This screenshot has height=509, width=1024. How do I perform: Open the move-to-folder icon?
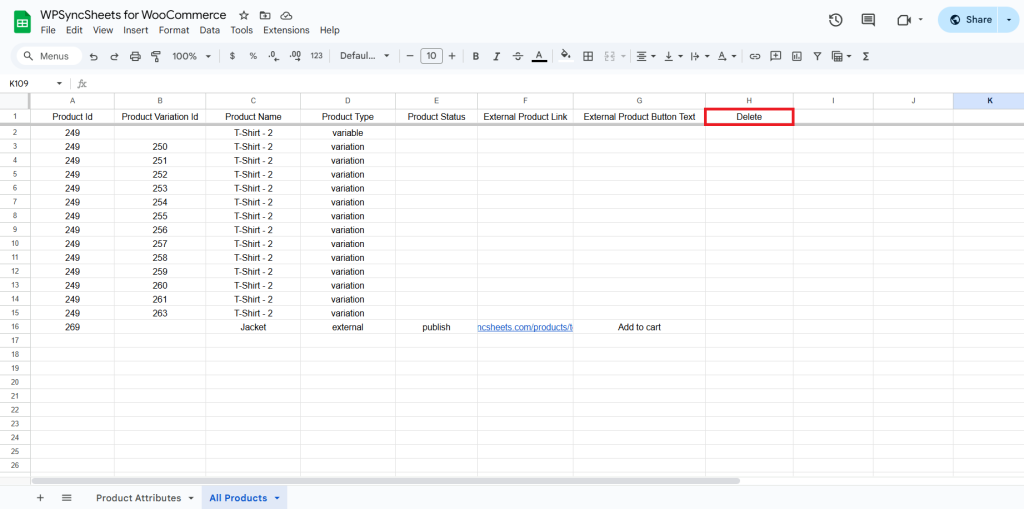click(x=264, y=15)
